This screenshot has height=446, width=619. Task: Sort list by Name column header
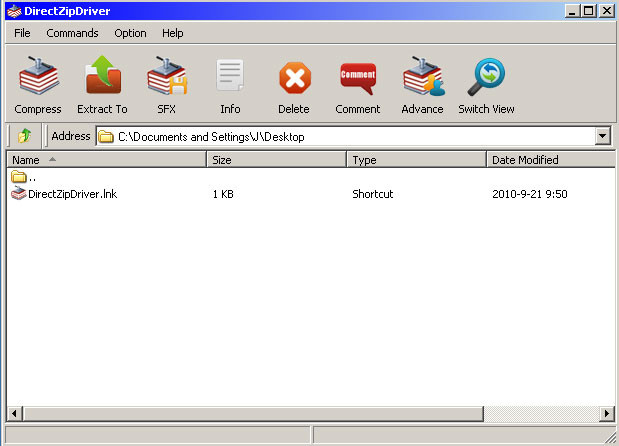(107, 160)
